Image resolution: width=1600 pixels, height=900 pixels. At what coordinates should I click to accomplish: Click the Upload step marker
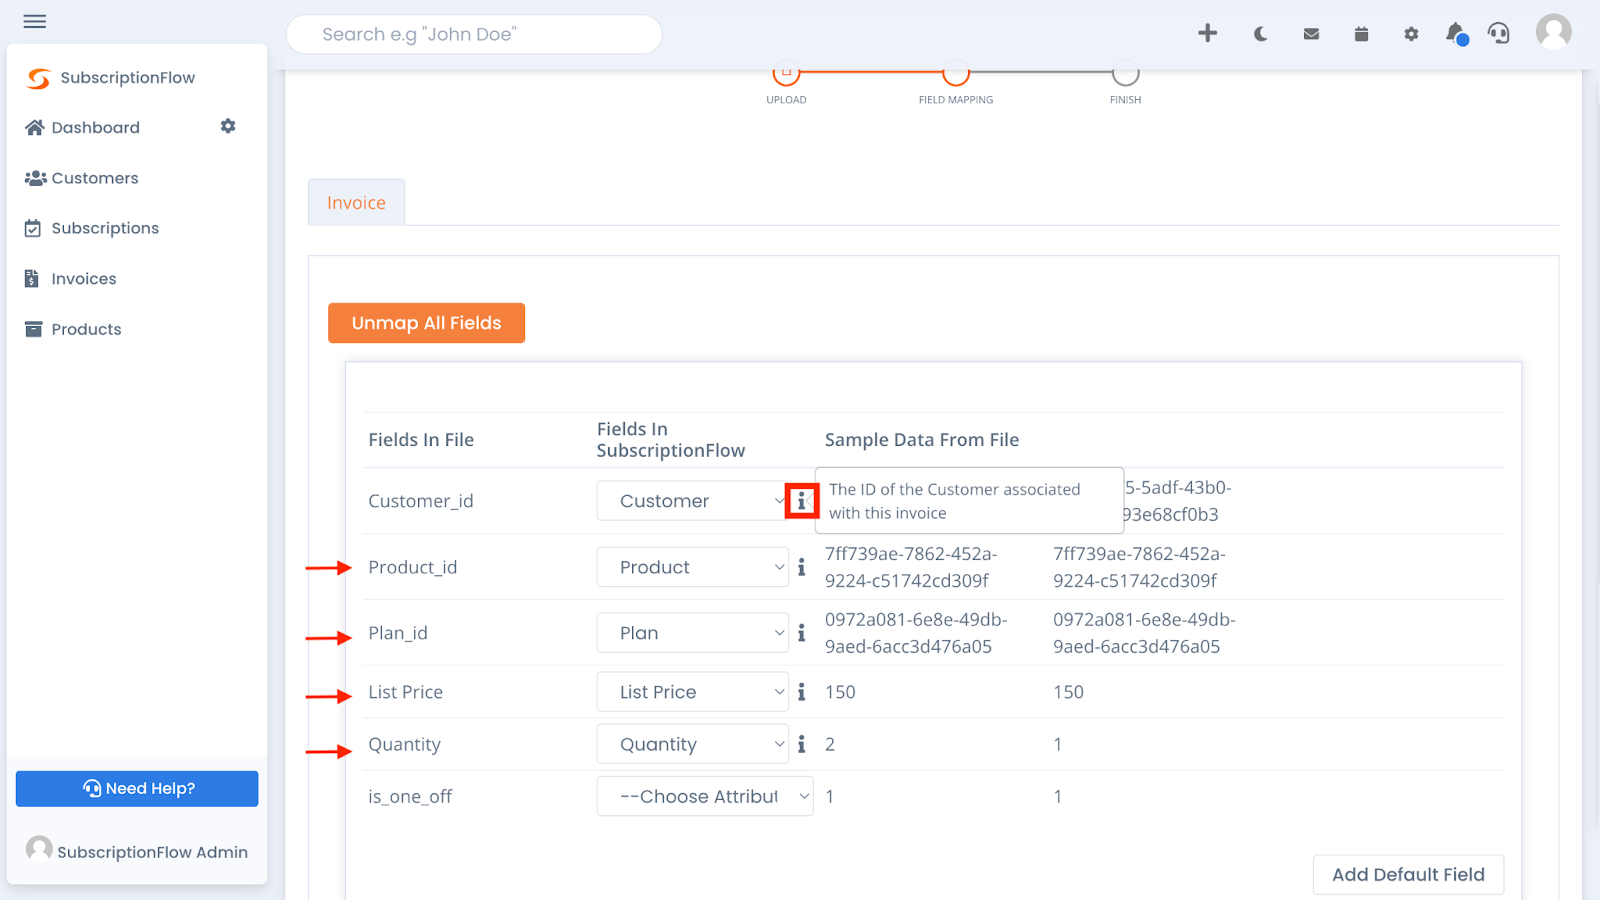tap(786, 73)
